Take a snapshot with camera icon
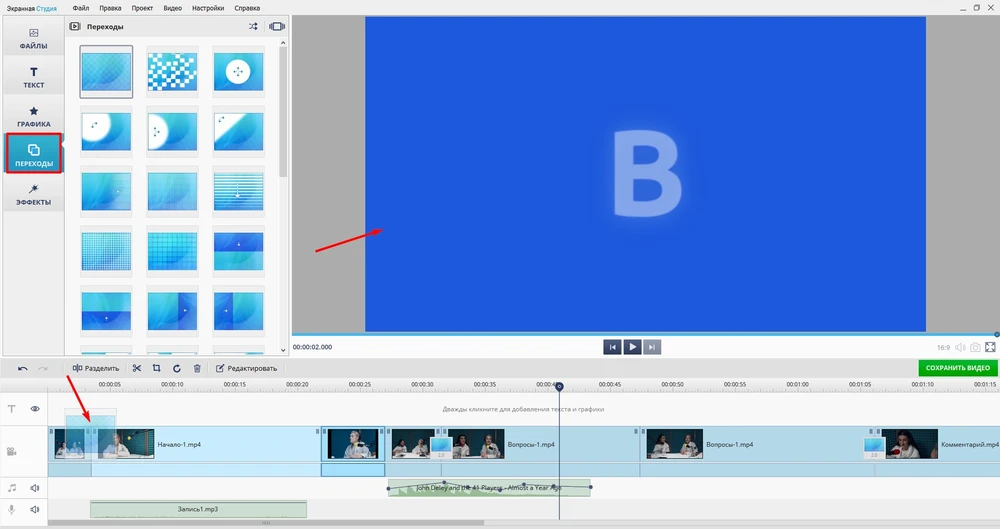Image resolution: width=1000 pixels, height=529 pixels. pos(975,347)
